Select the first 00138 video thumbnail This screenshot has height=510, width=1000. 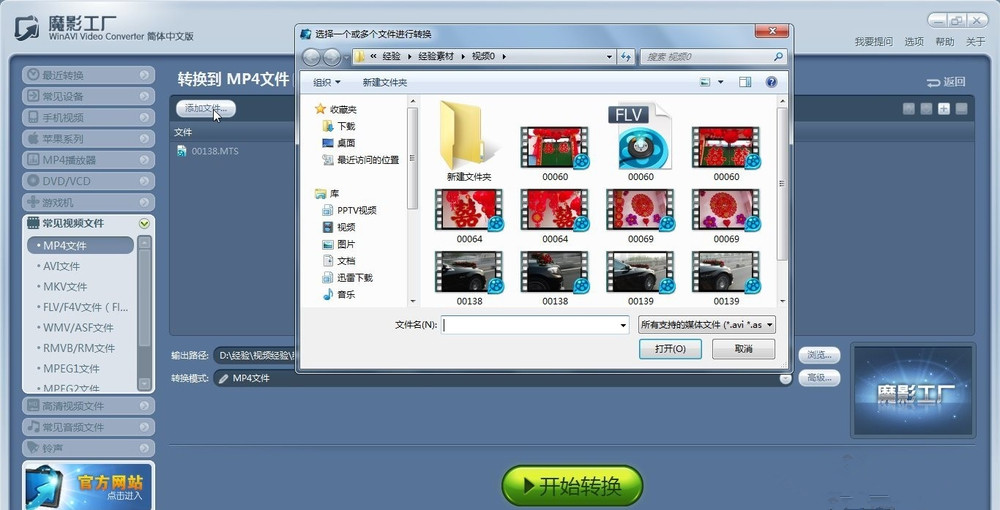(468, 272)
